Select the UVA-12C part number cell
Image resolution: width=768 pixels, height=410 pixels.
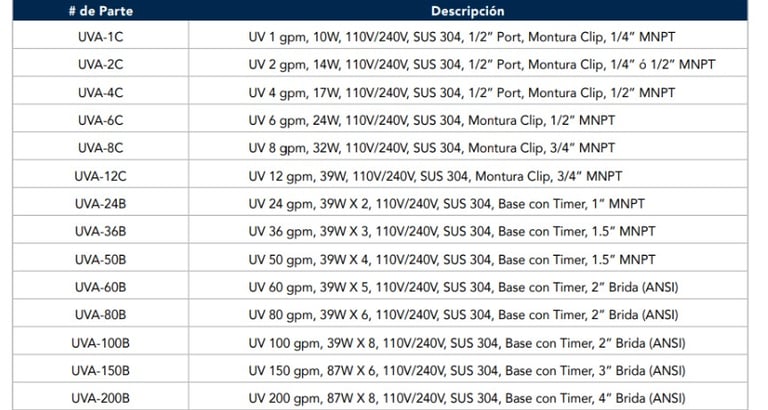click(100, 176)
